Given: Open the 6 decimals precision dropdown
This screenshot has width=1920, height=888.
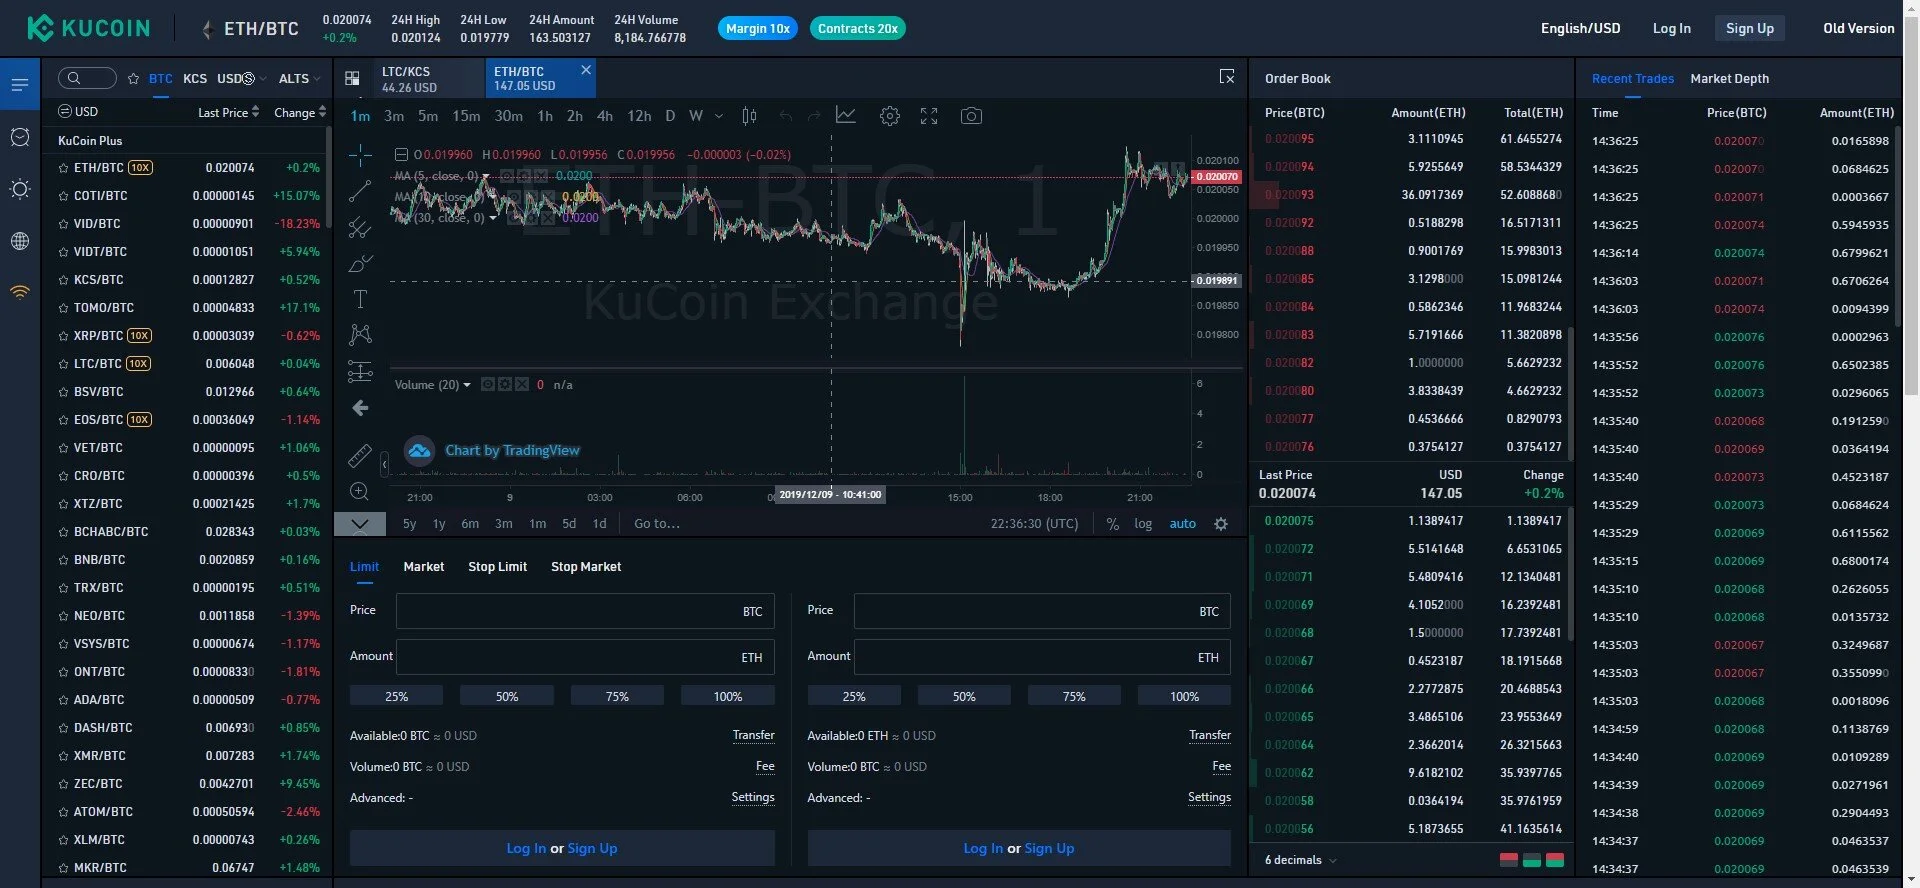Looking at the screenshot, I should (x=1300, y=860).
